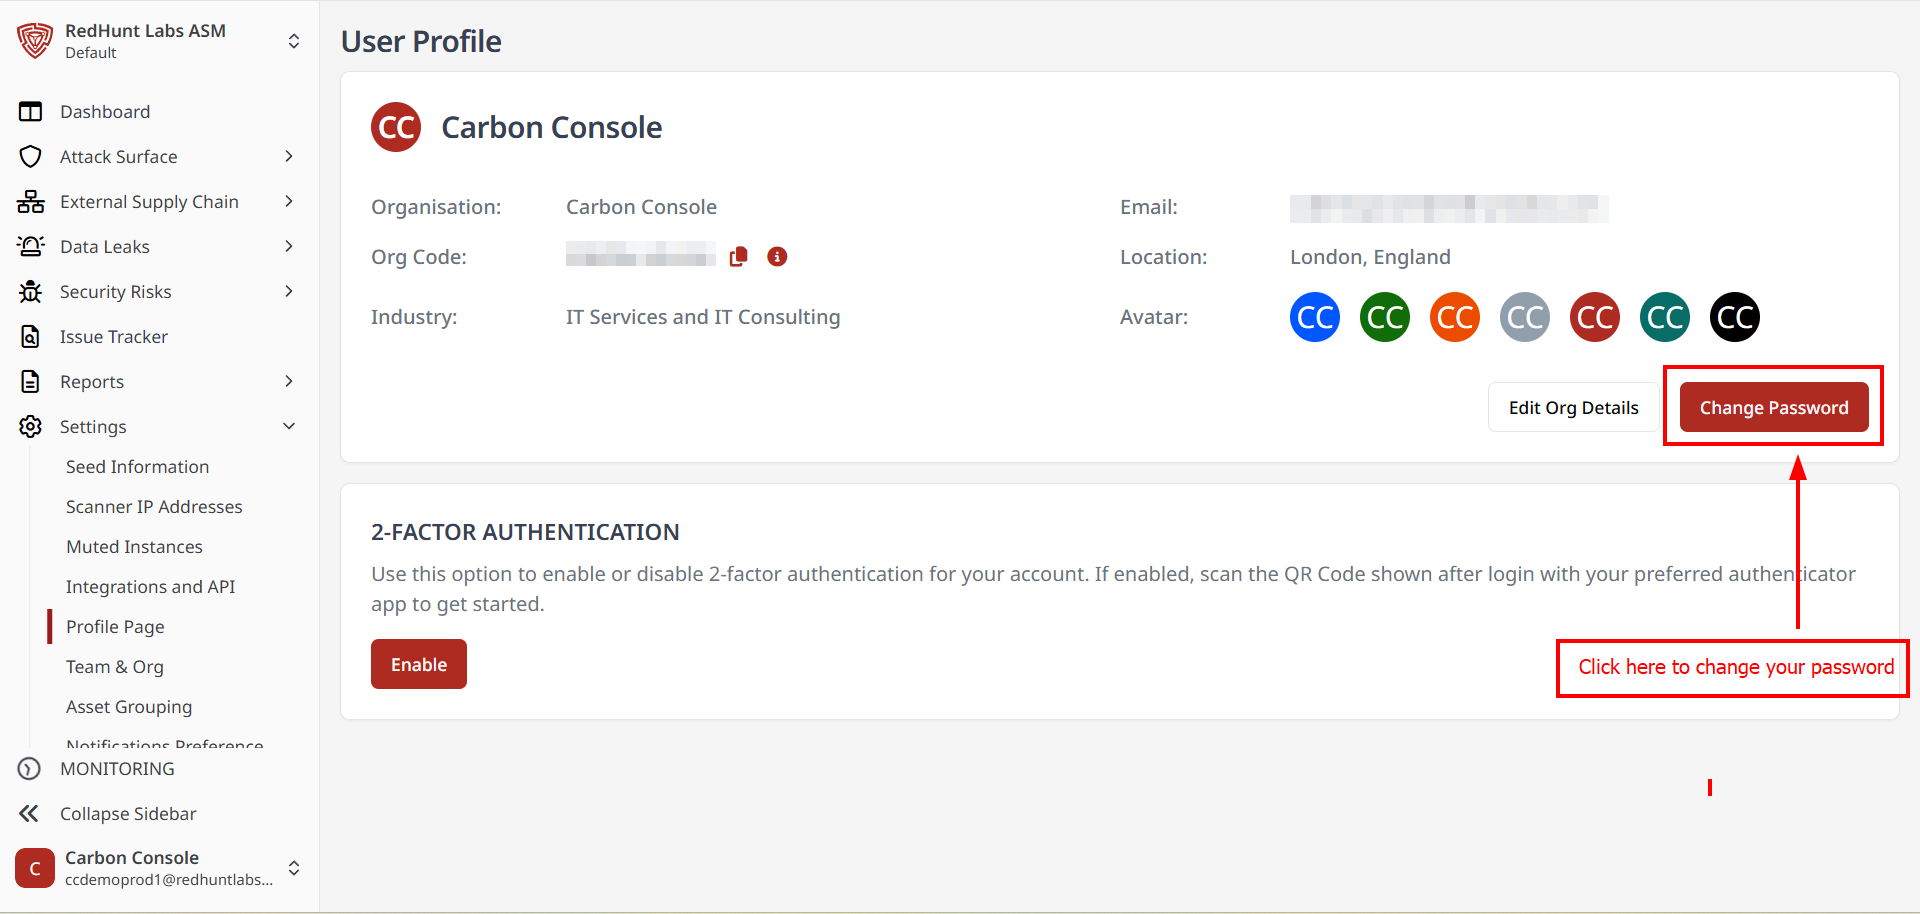Click the Carbon Console organisation value

pos(641,207)
